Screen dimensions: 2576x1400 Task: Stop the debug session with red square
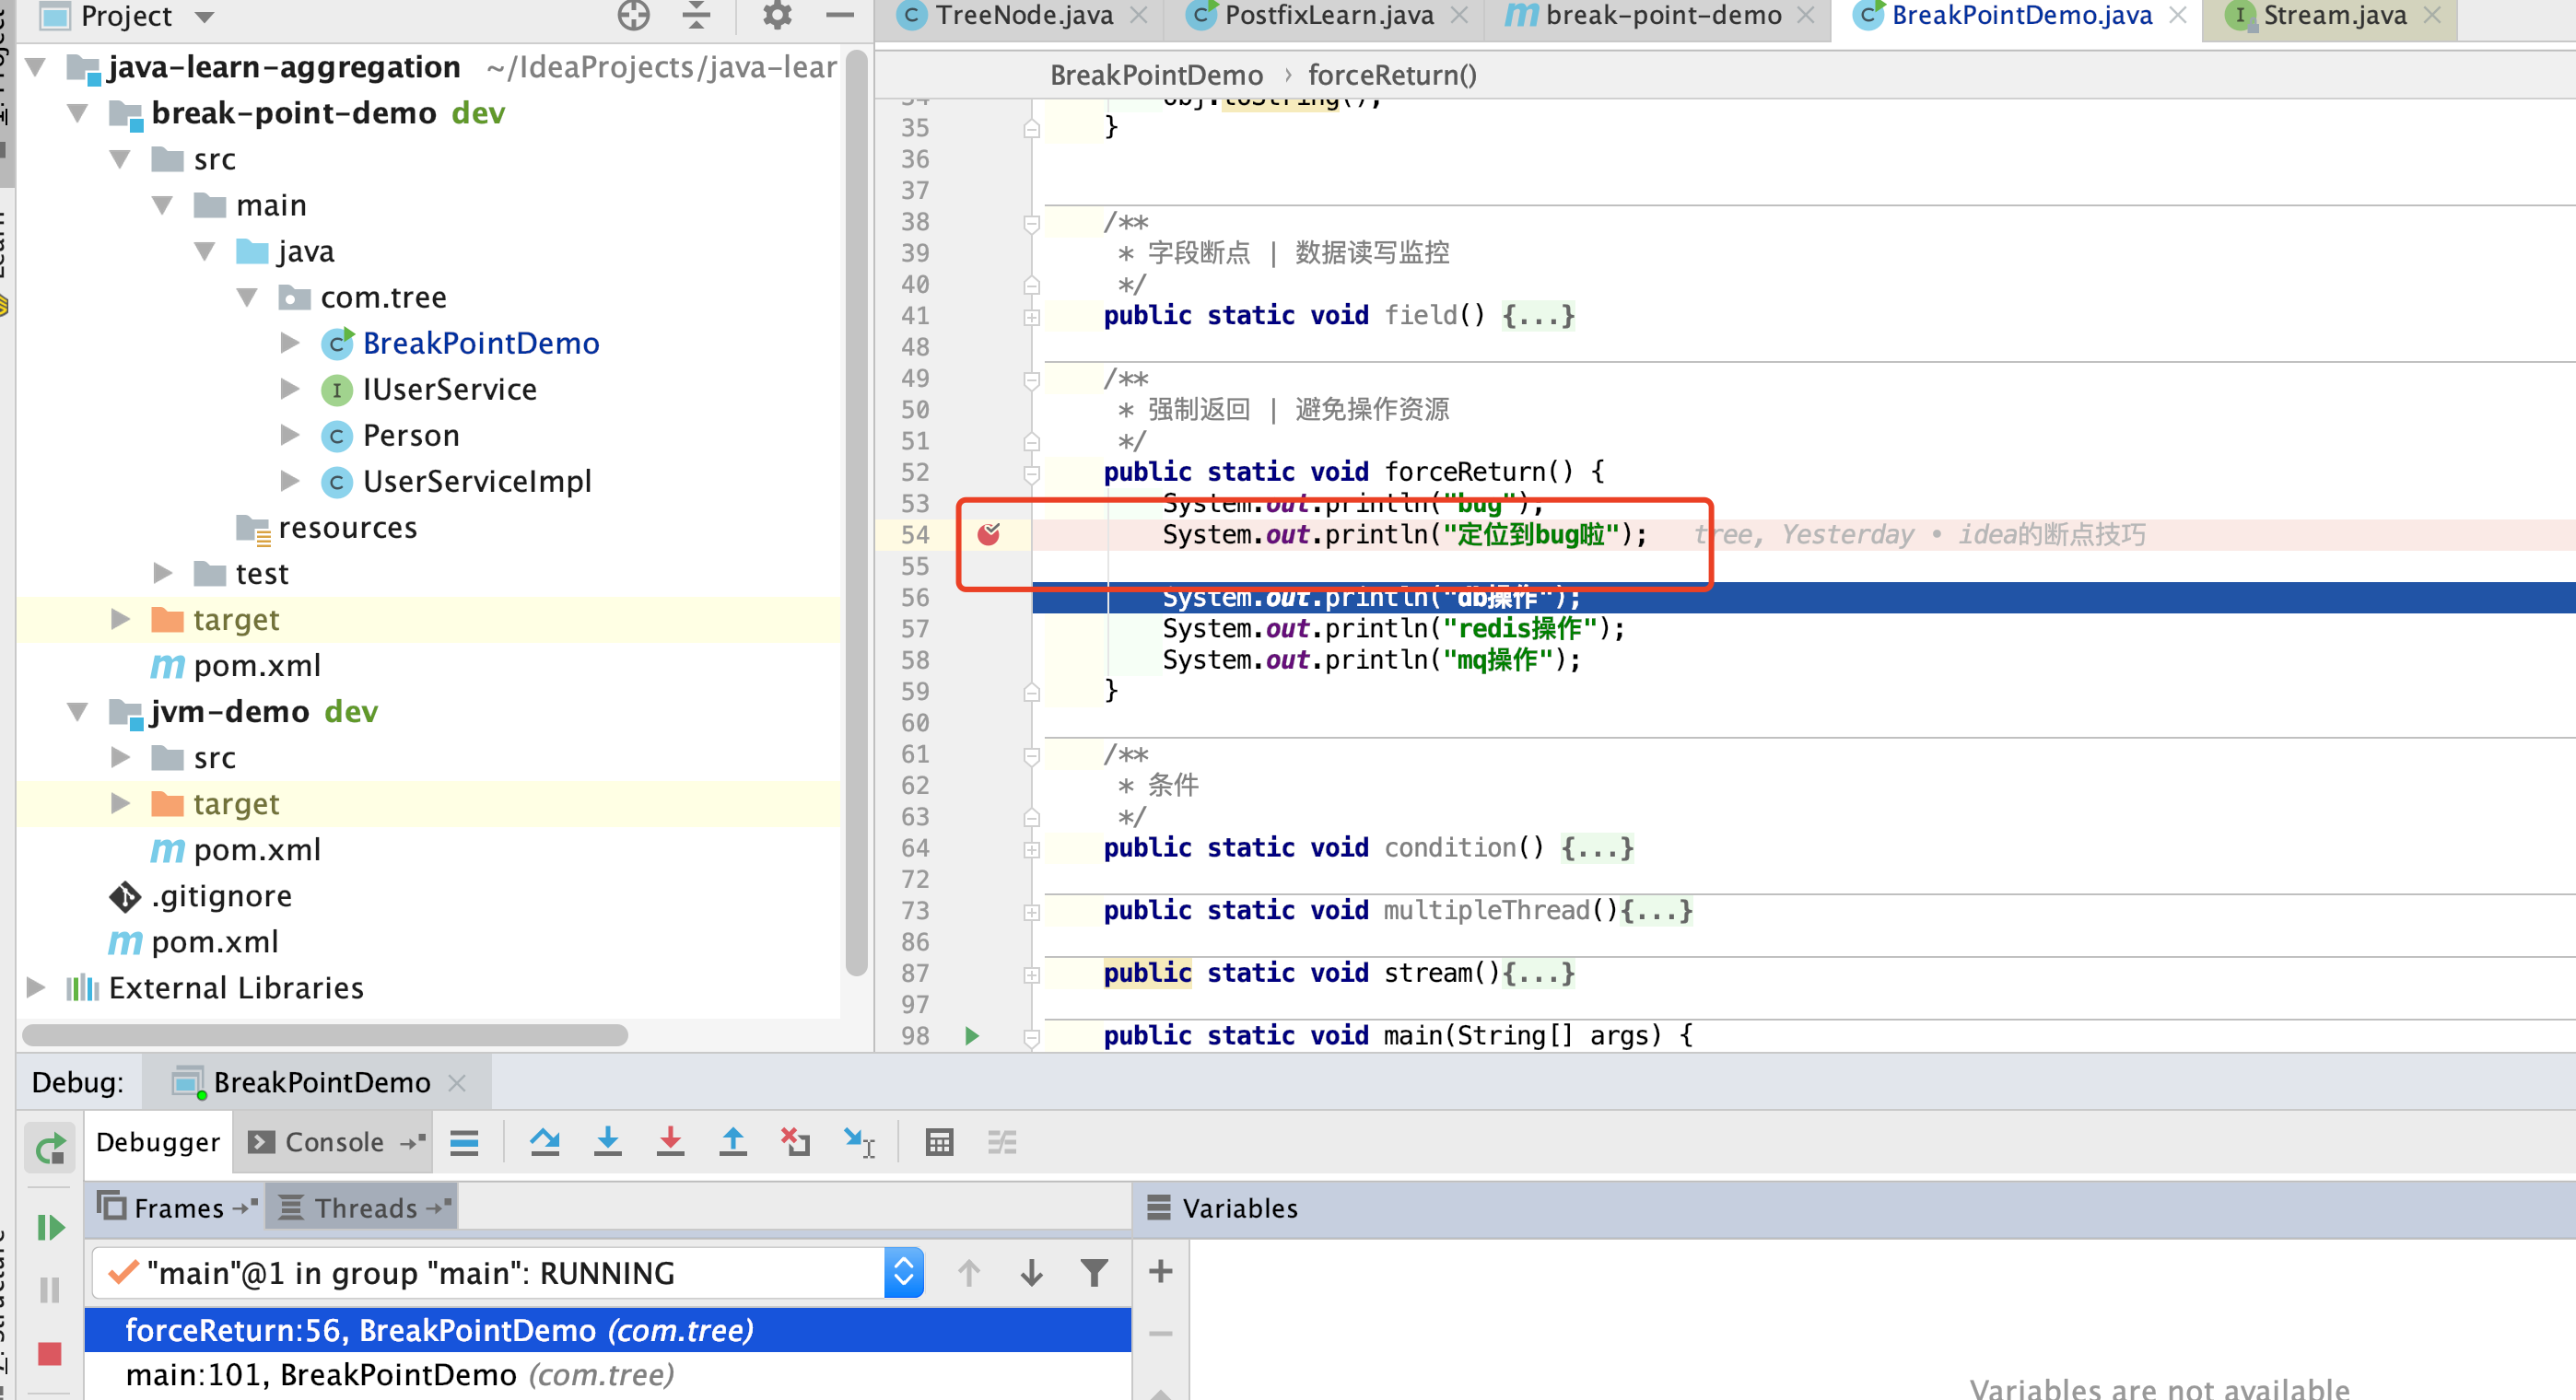[x=49, y=1354]
